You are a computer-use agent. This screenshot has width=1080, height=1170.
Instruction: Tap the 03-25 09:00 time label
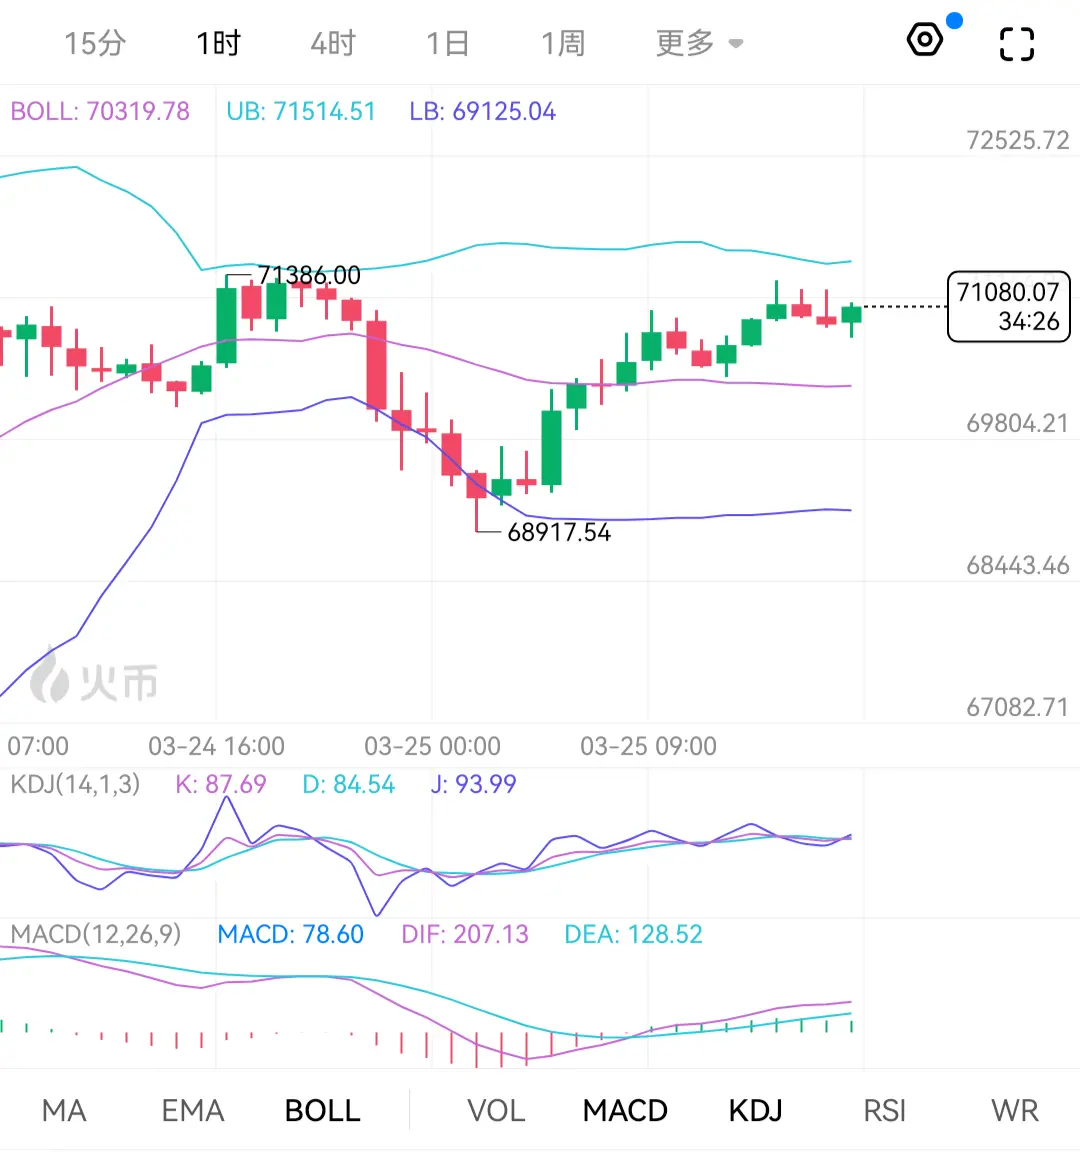click(649, 746)
